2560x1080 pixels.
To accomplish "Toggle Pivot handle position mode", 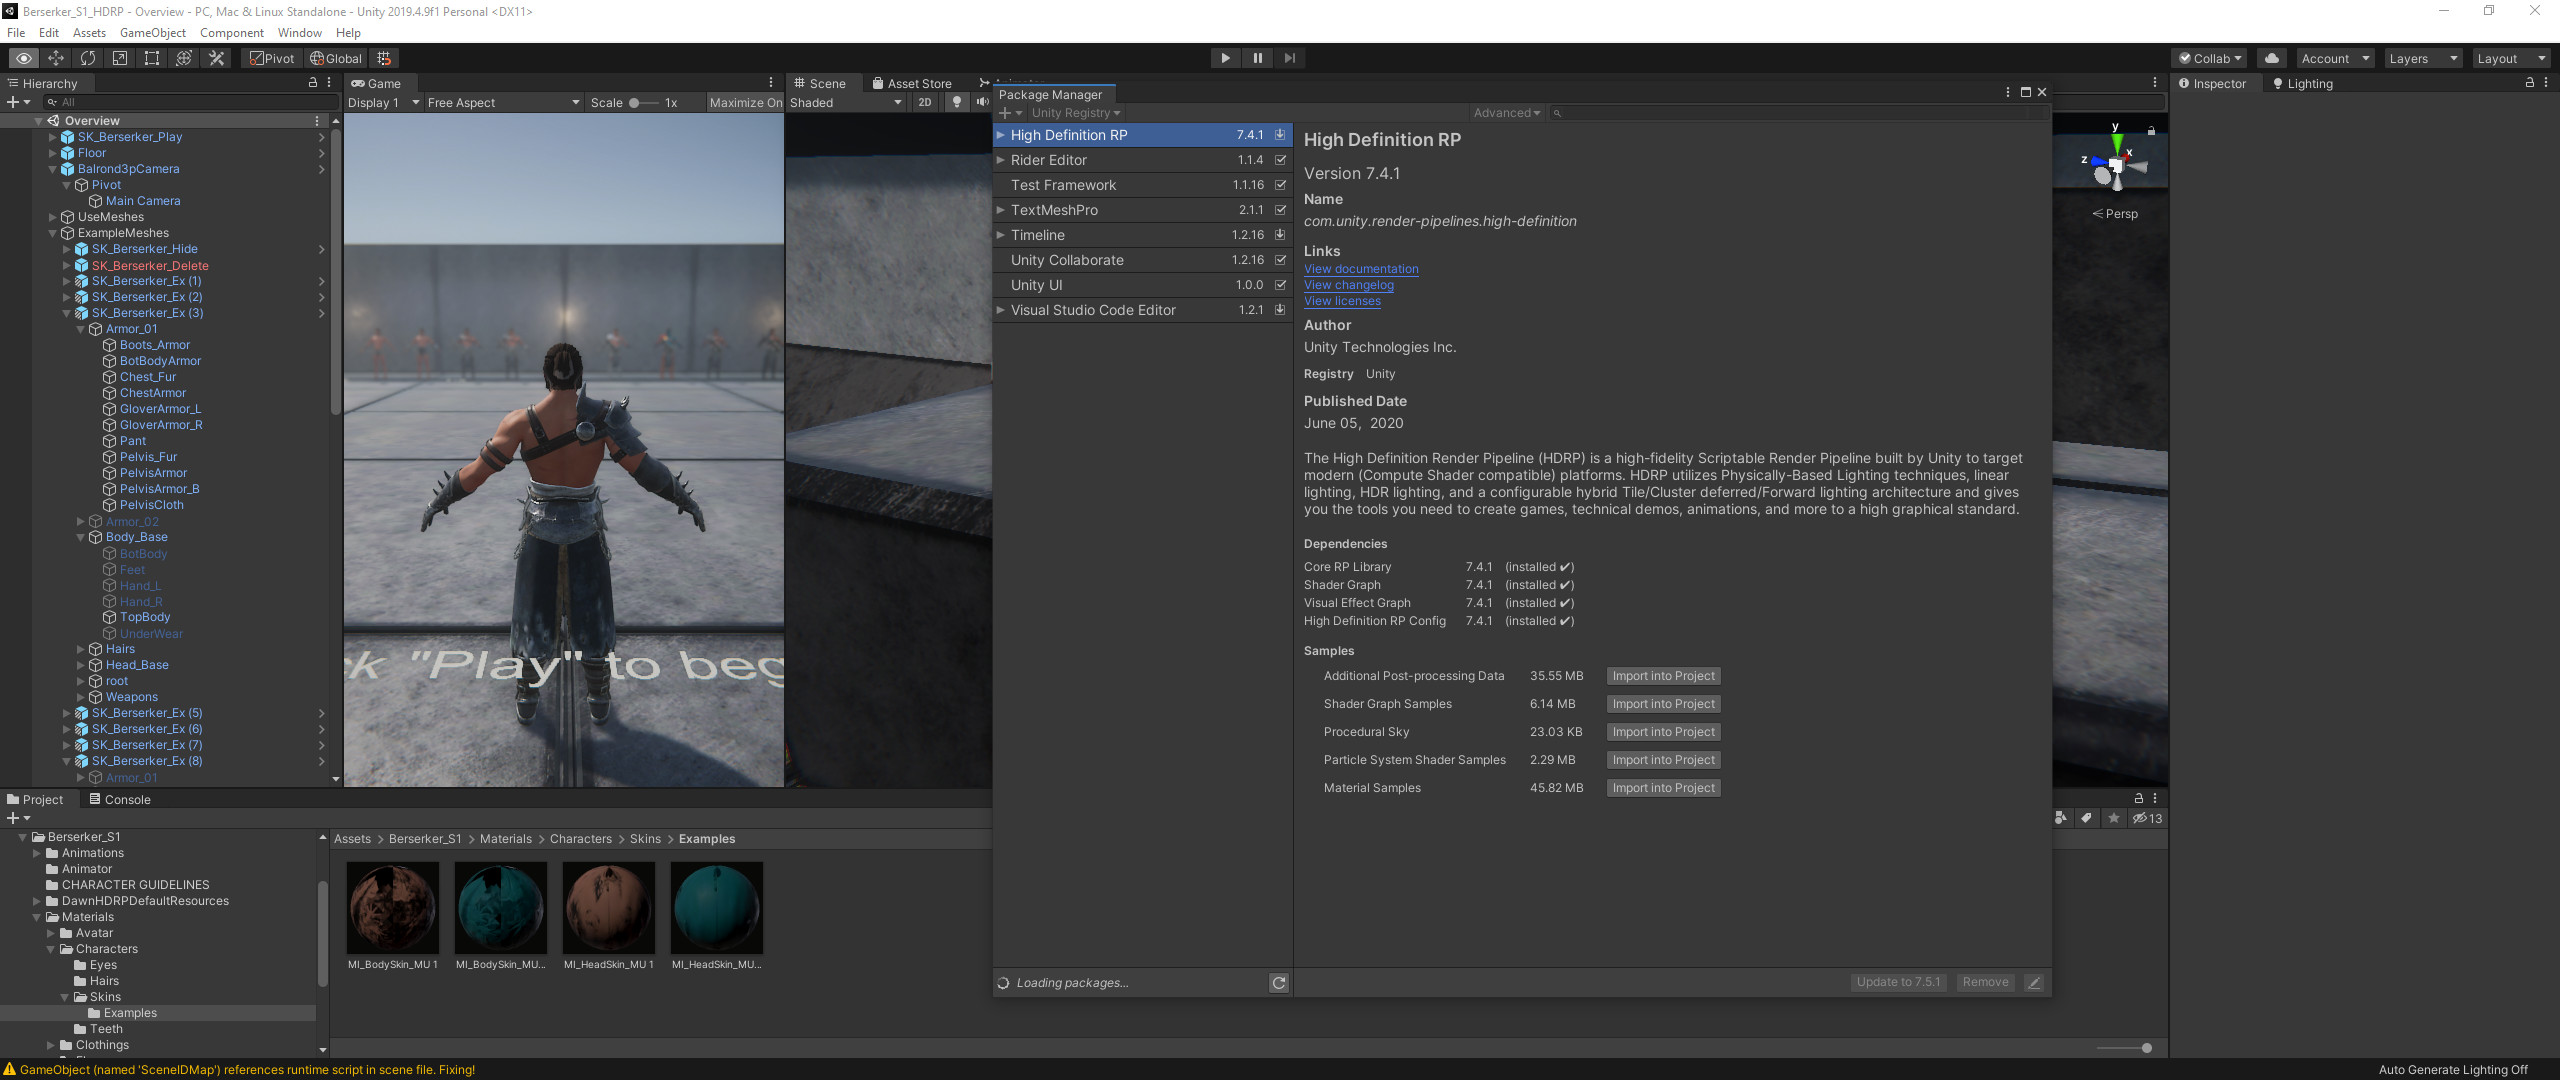I will [272, 58].
